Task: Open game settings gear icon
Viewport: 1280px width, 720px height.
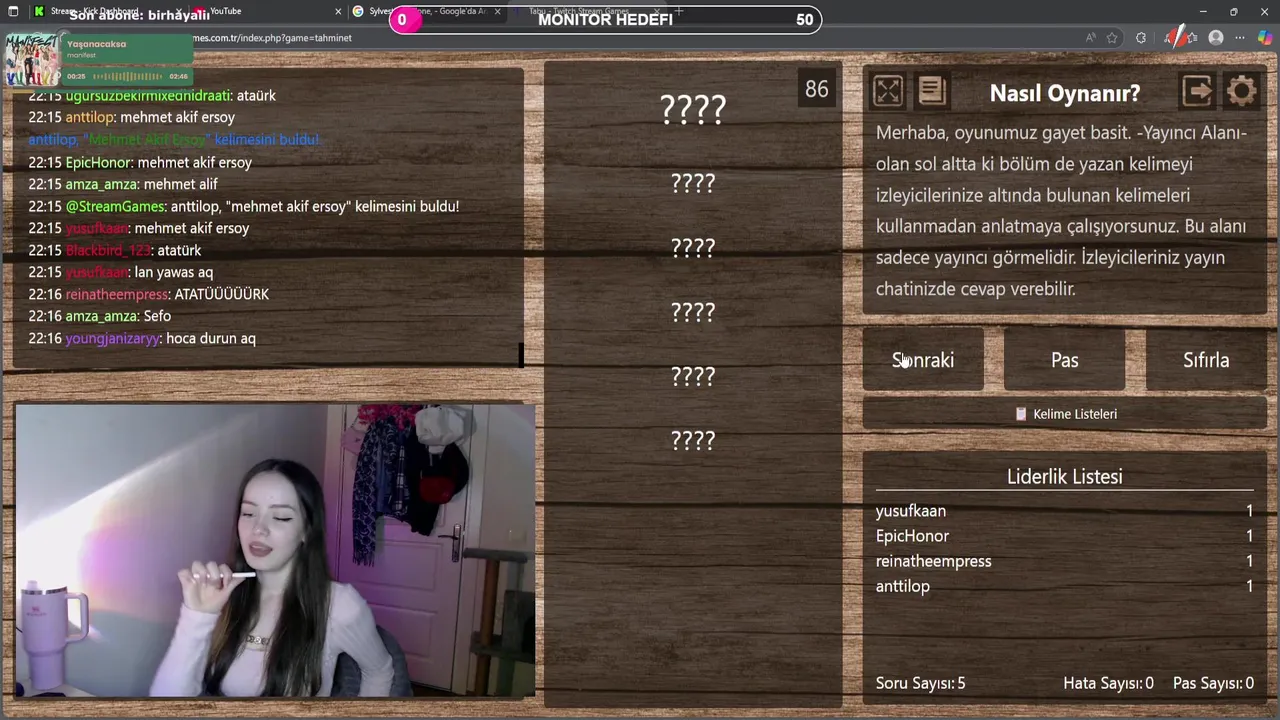Action: click(1241, 92)
